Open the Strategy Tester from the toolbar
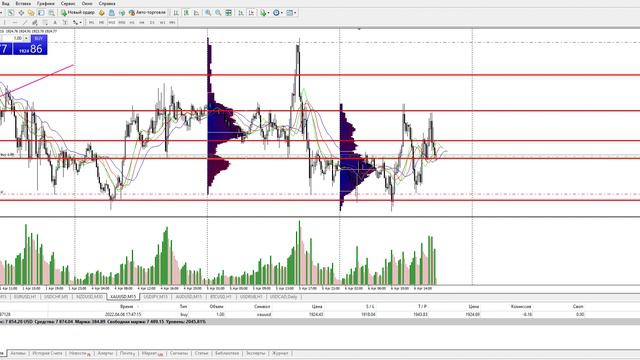 pyautogui.click(x=51, y=13)
